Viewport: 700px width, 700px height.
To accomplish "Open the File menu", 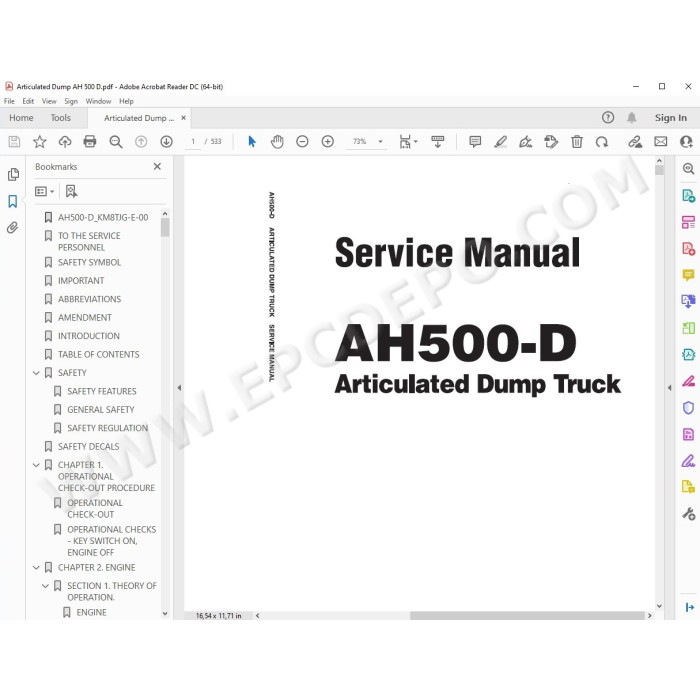I will click(9, 101).
